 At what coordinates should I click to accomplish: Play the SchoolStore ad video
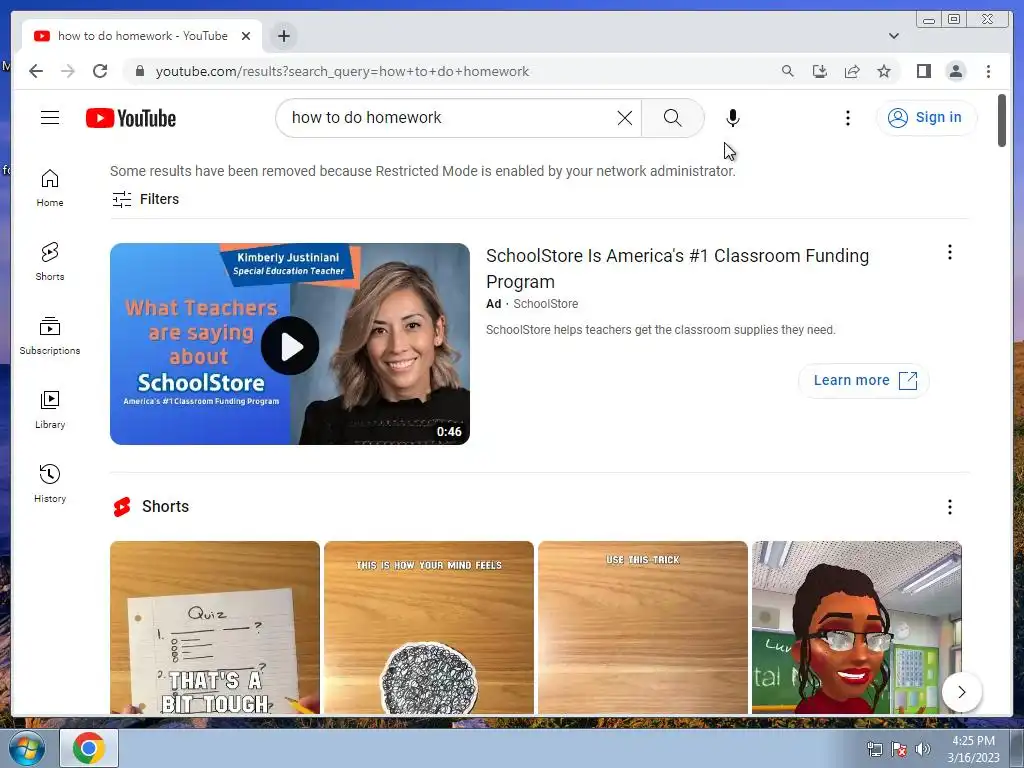pyautogui.click(x=290, y=344)
